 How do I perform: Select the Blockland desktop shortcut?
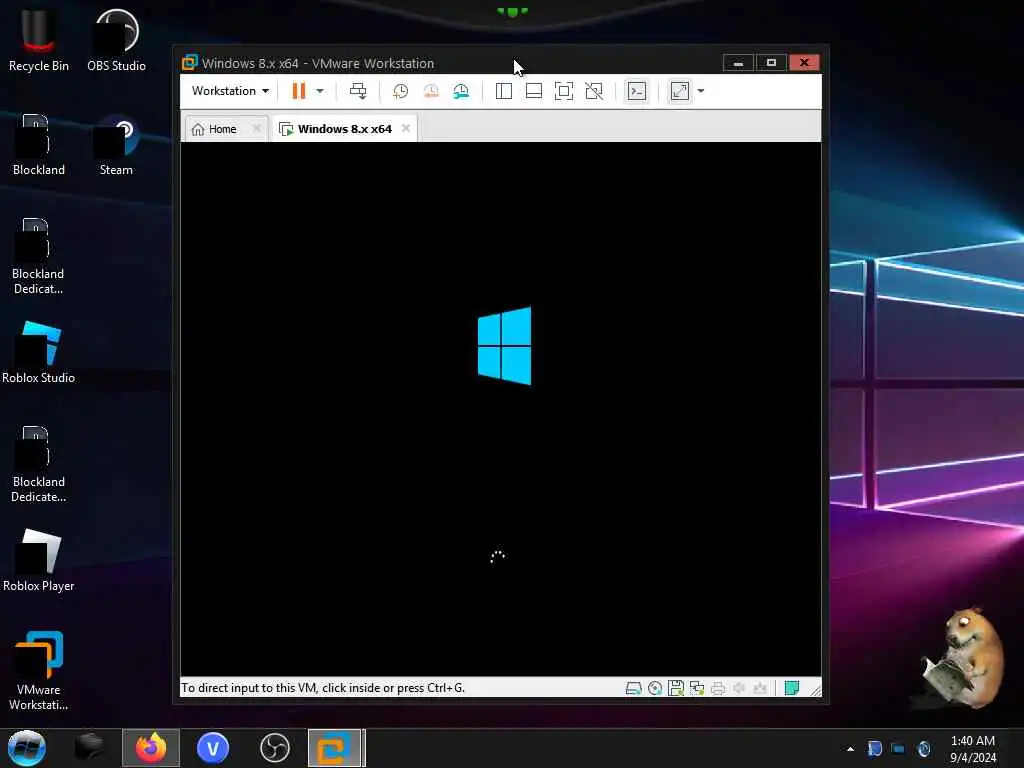pos(39,145)
